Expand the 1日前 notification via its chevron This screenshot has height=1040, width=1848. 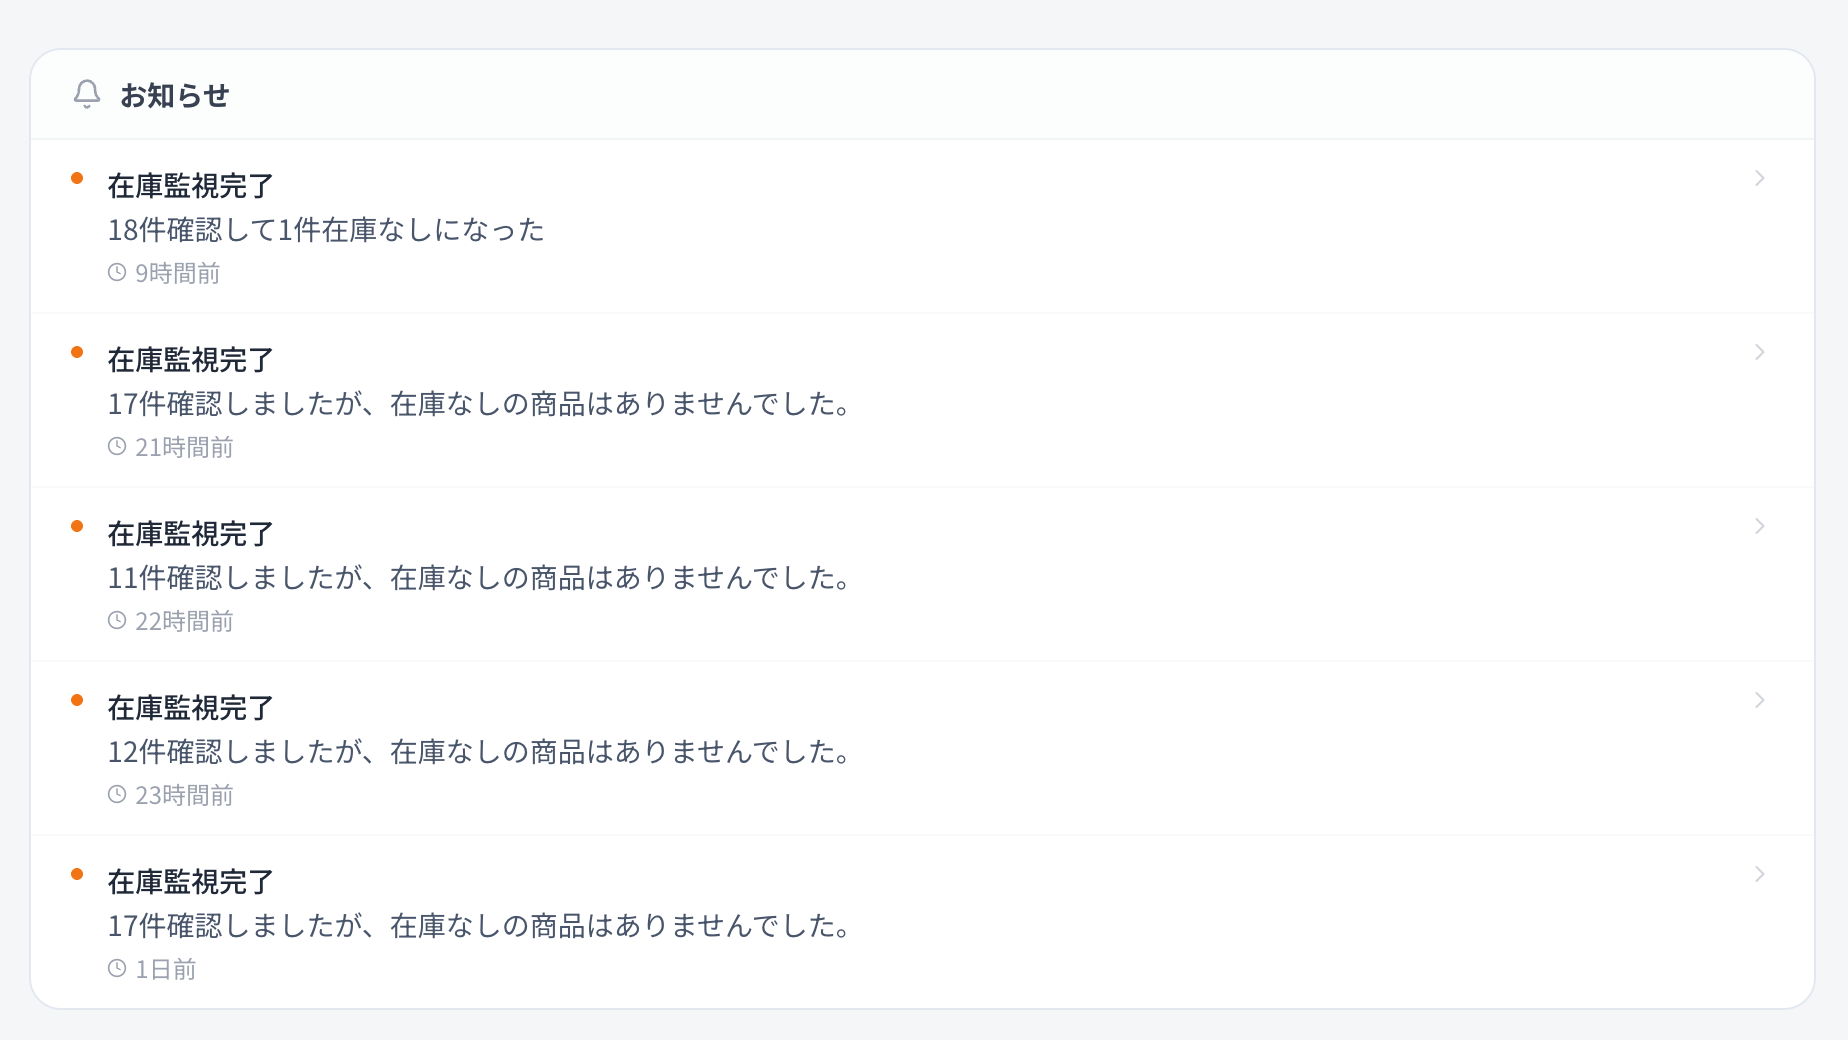(1759, 874)
